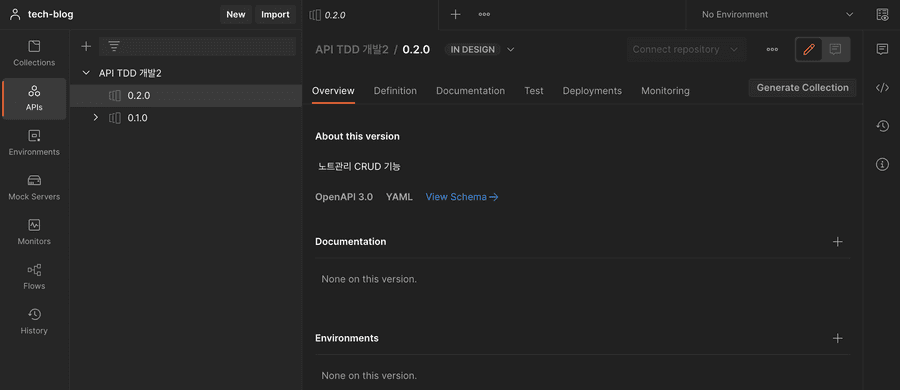900x390 pixels.
Task: Add documentation with plus icon
Action: coord(837,242)
